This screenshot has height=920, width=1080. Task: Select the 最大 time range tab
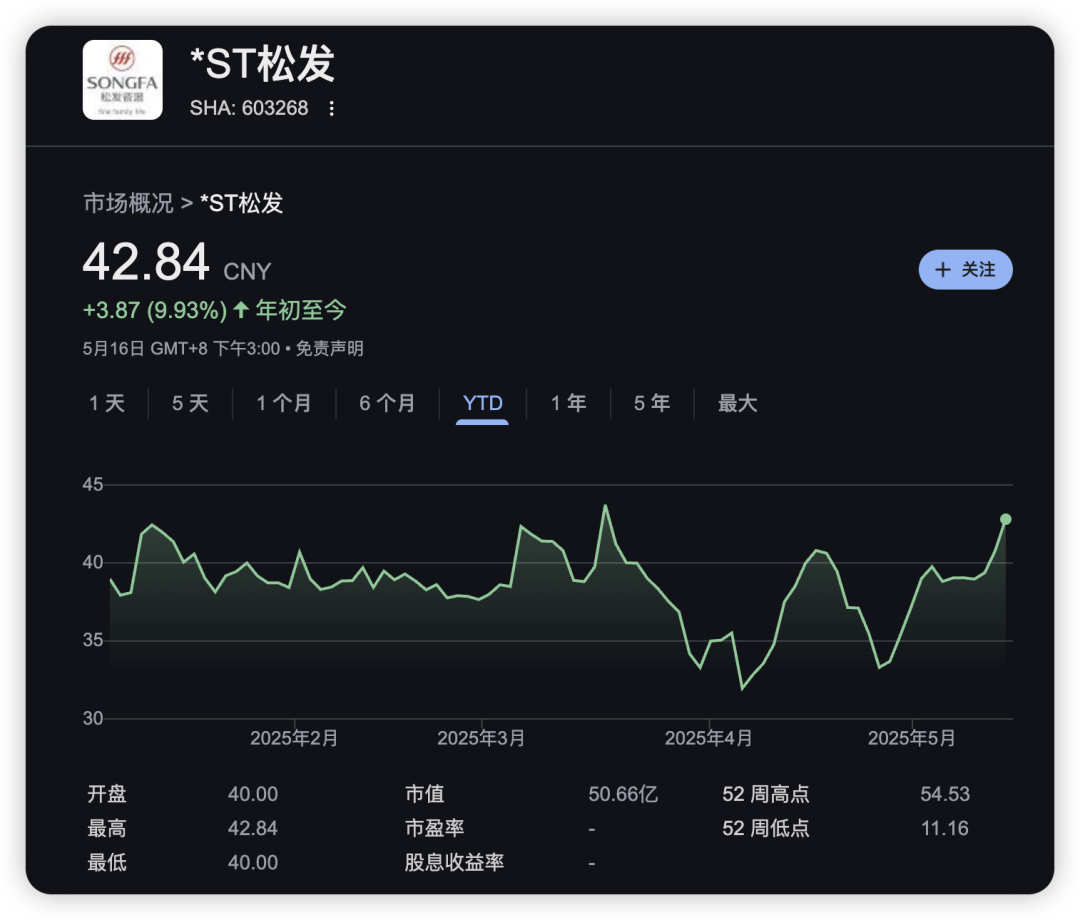[x=738, y=403]
